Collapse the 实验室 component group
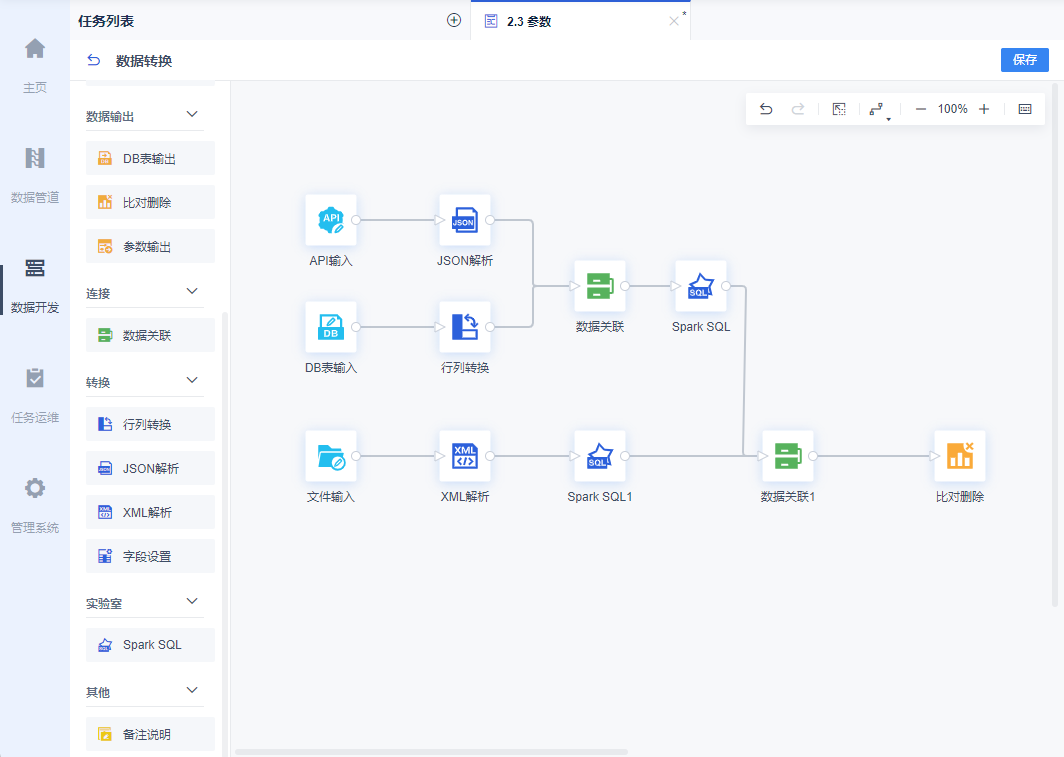 [192, 602]
